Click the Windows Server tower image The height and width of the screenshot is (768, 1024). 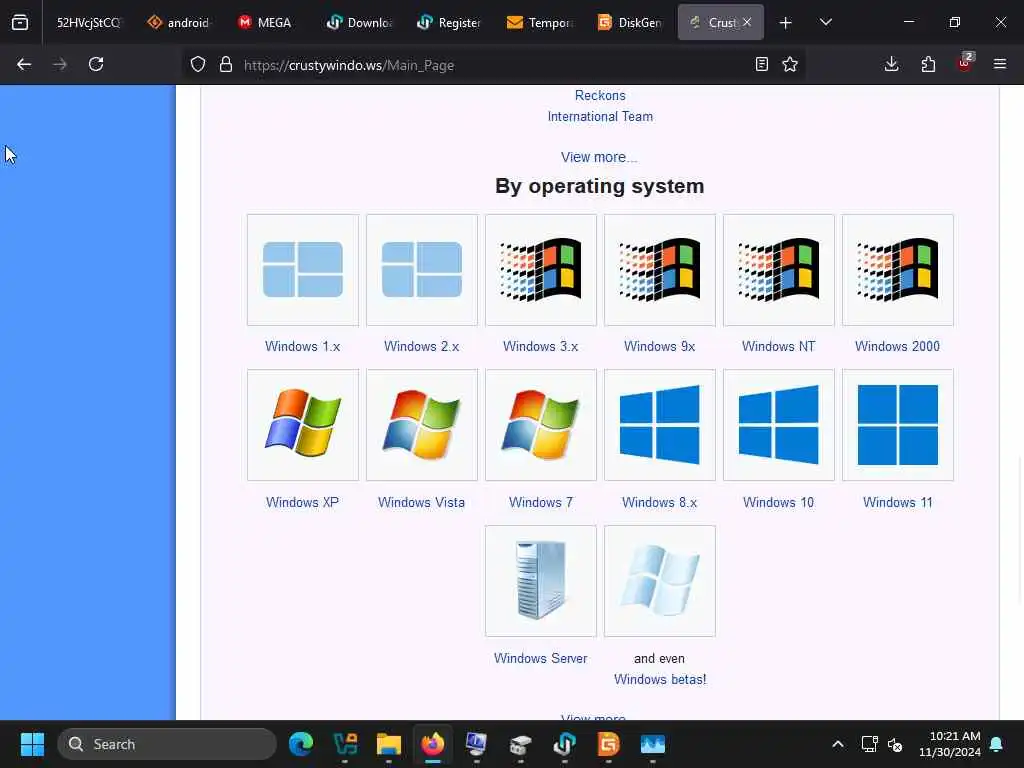pyautogui.click(x=541, y=581)
